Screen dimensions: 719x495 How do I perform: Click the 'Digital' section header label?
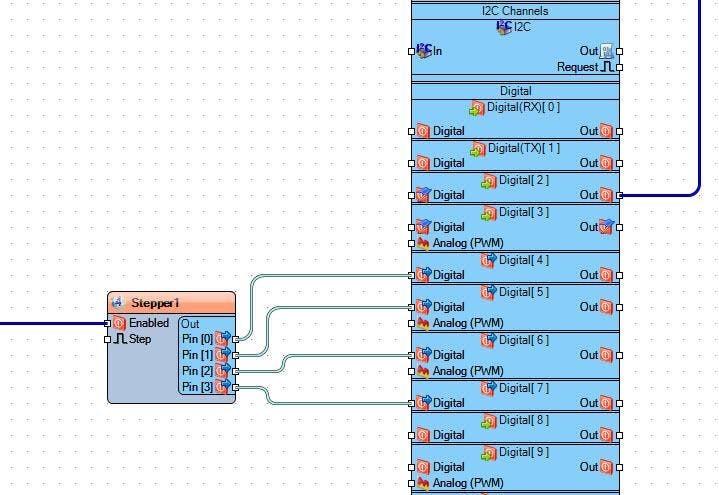point(515,91)
